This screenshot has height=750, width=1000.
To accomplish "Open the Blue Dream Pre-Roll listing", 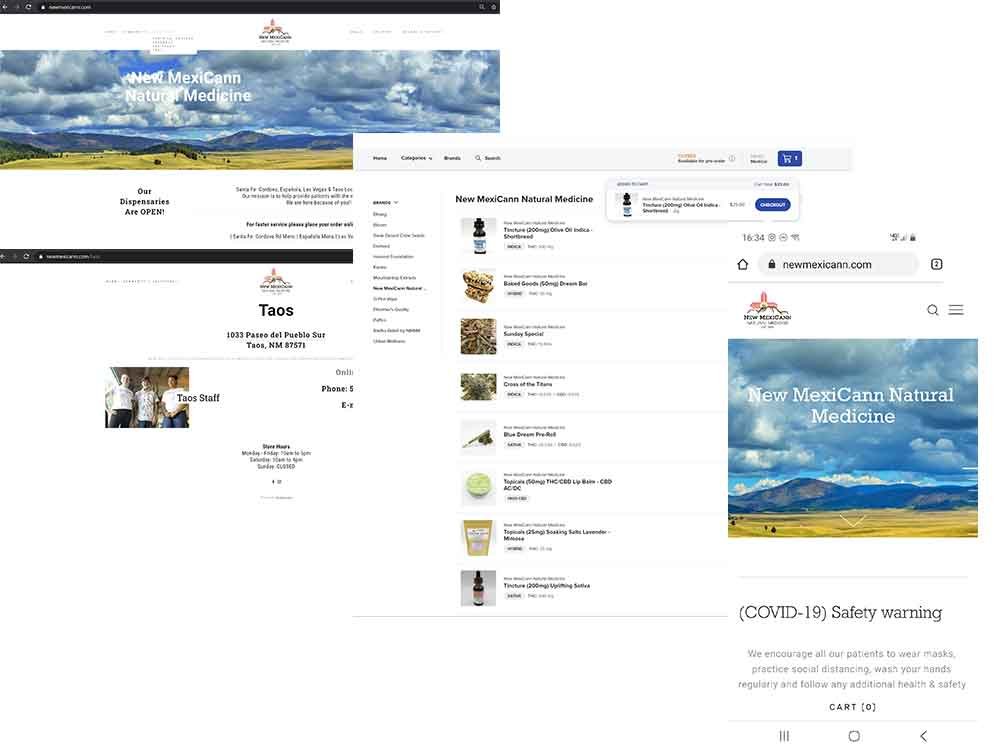I will [529, 434].
